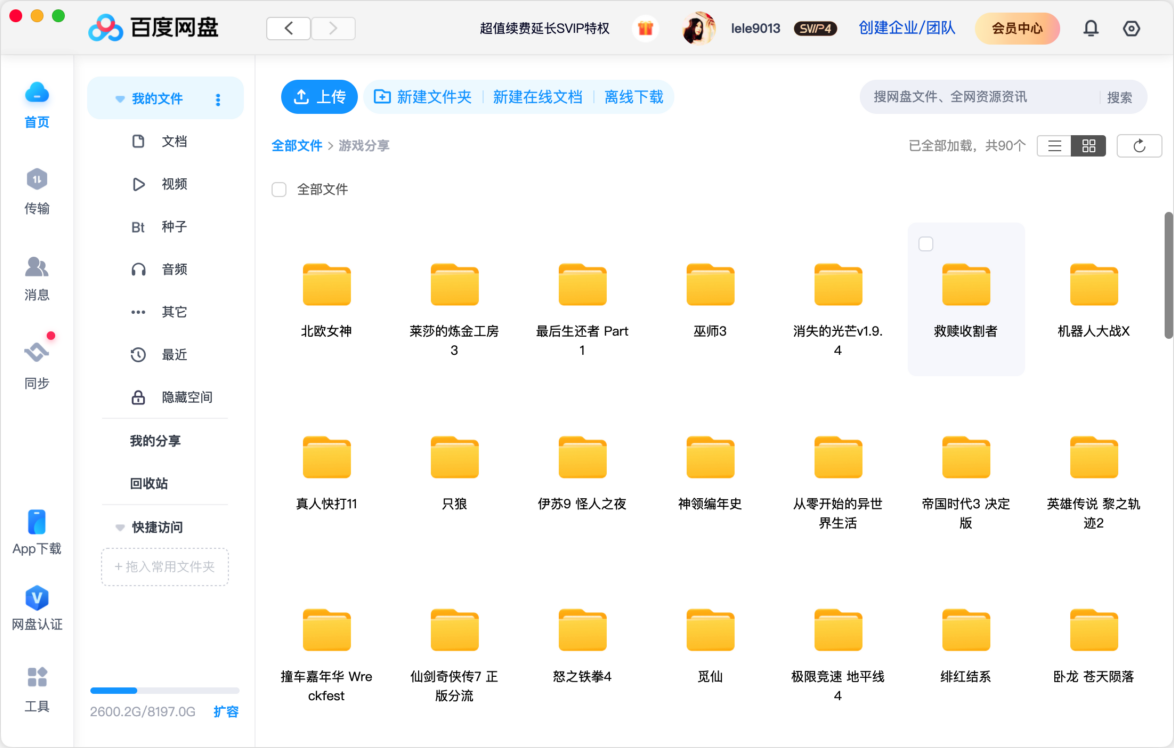Open 我的文件 three-dot more menu
This screenshot has height=748, width=1174.
click(x=218, y=100)
